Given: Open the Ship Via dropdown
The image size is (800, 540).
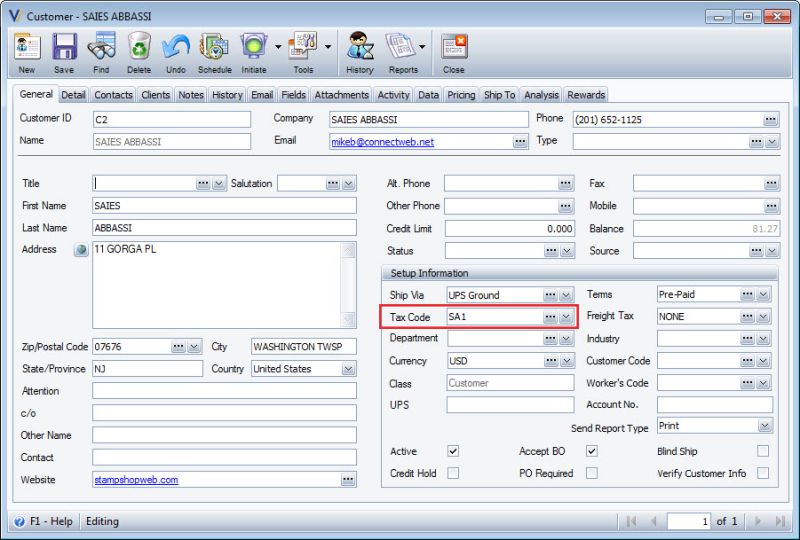Looking at the screenshot, I should (x=565, y=295).
